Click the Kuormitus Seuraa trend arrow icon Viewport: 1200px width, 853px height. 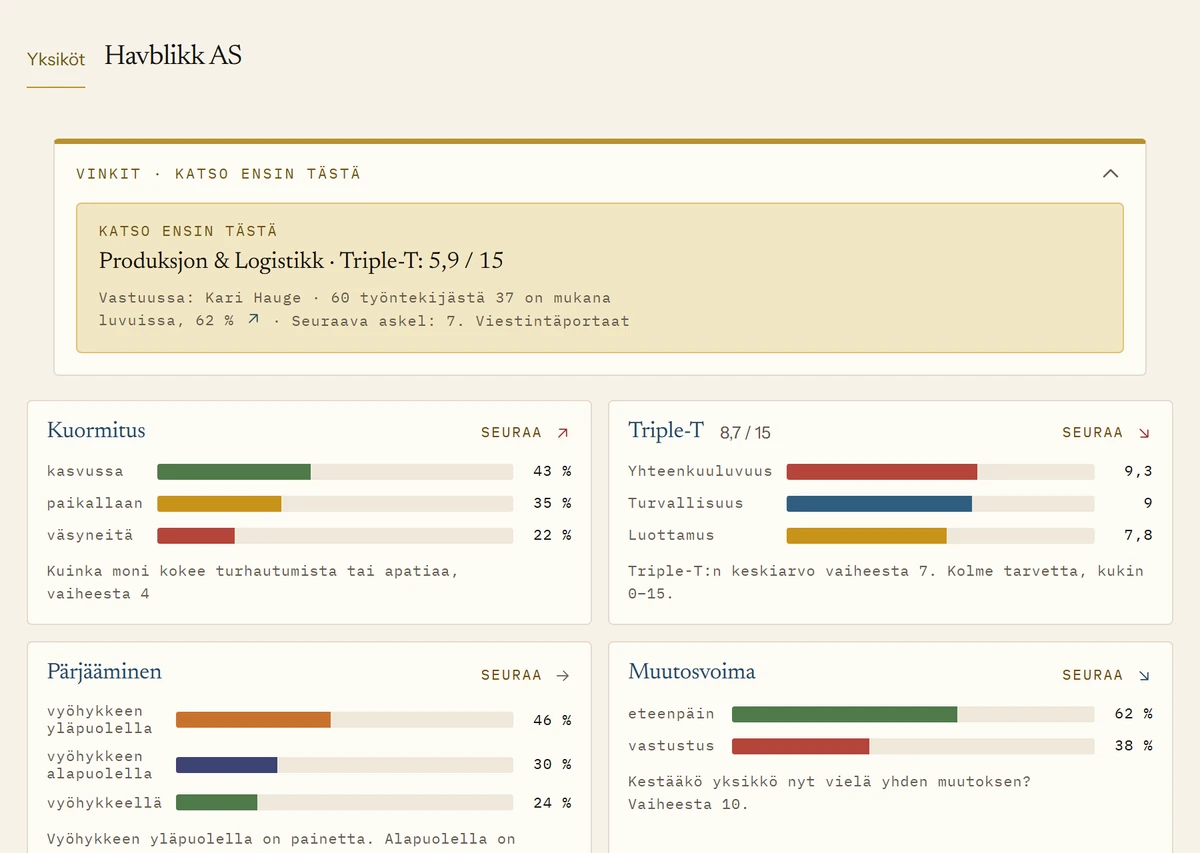click(563, 433)
